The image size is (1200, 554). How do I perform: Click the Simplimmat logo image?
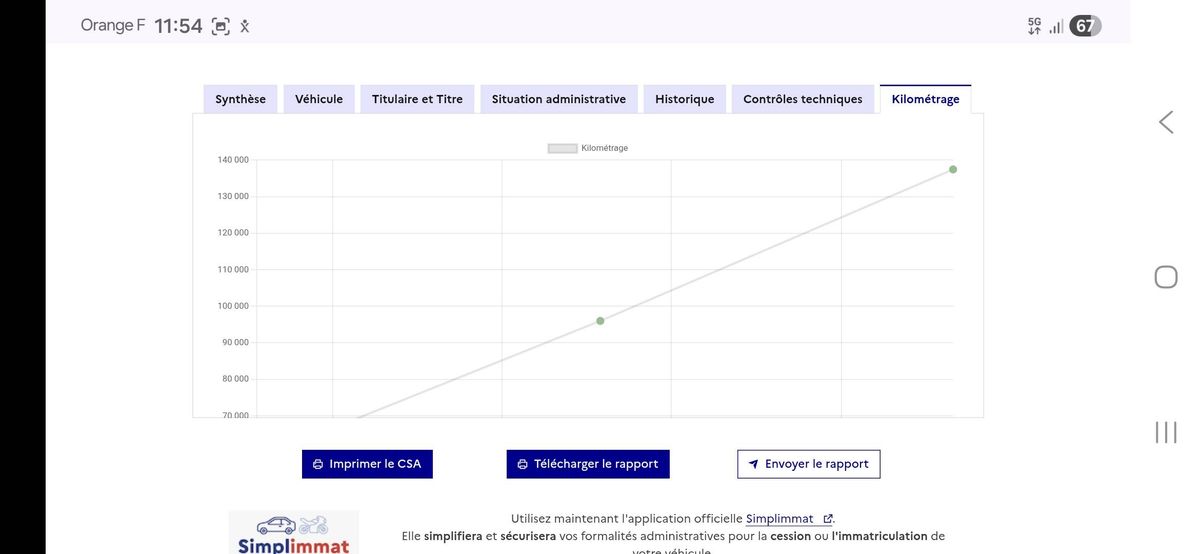coord(293,532)
